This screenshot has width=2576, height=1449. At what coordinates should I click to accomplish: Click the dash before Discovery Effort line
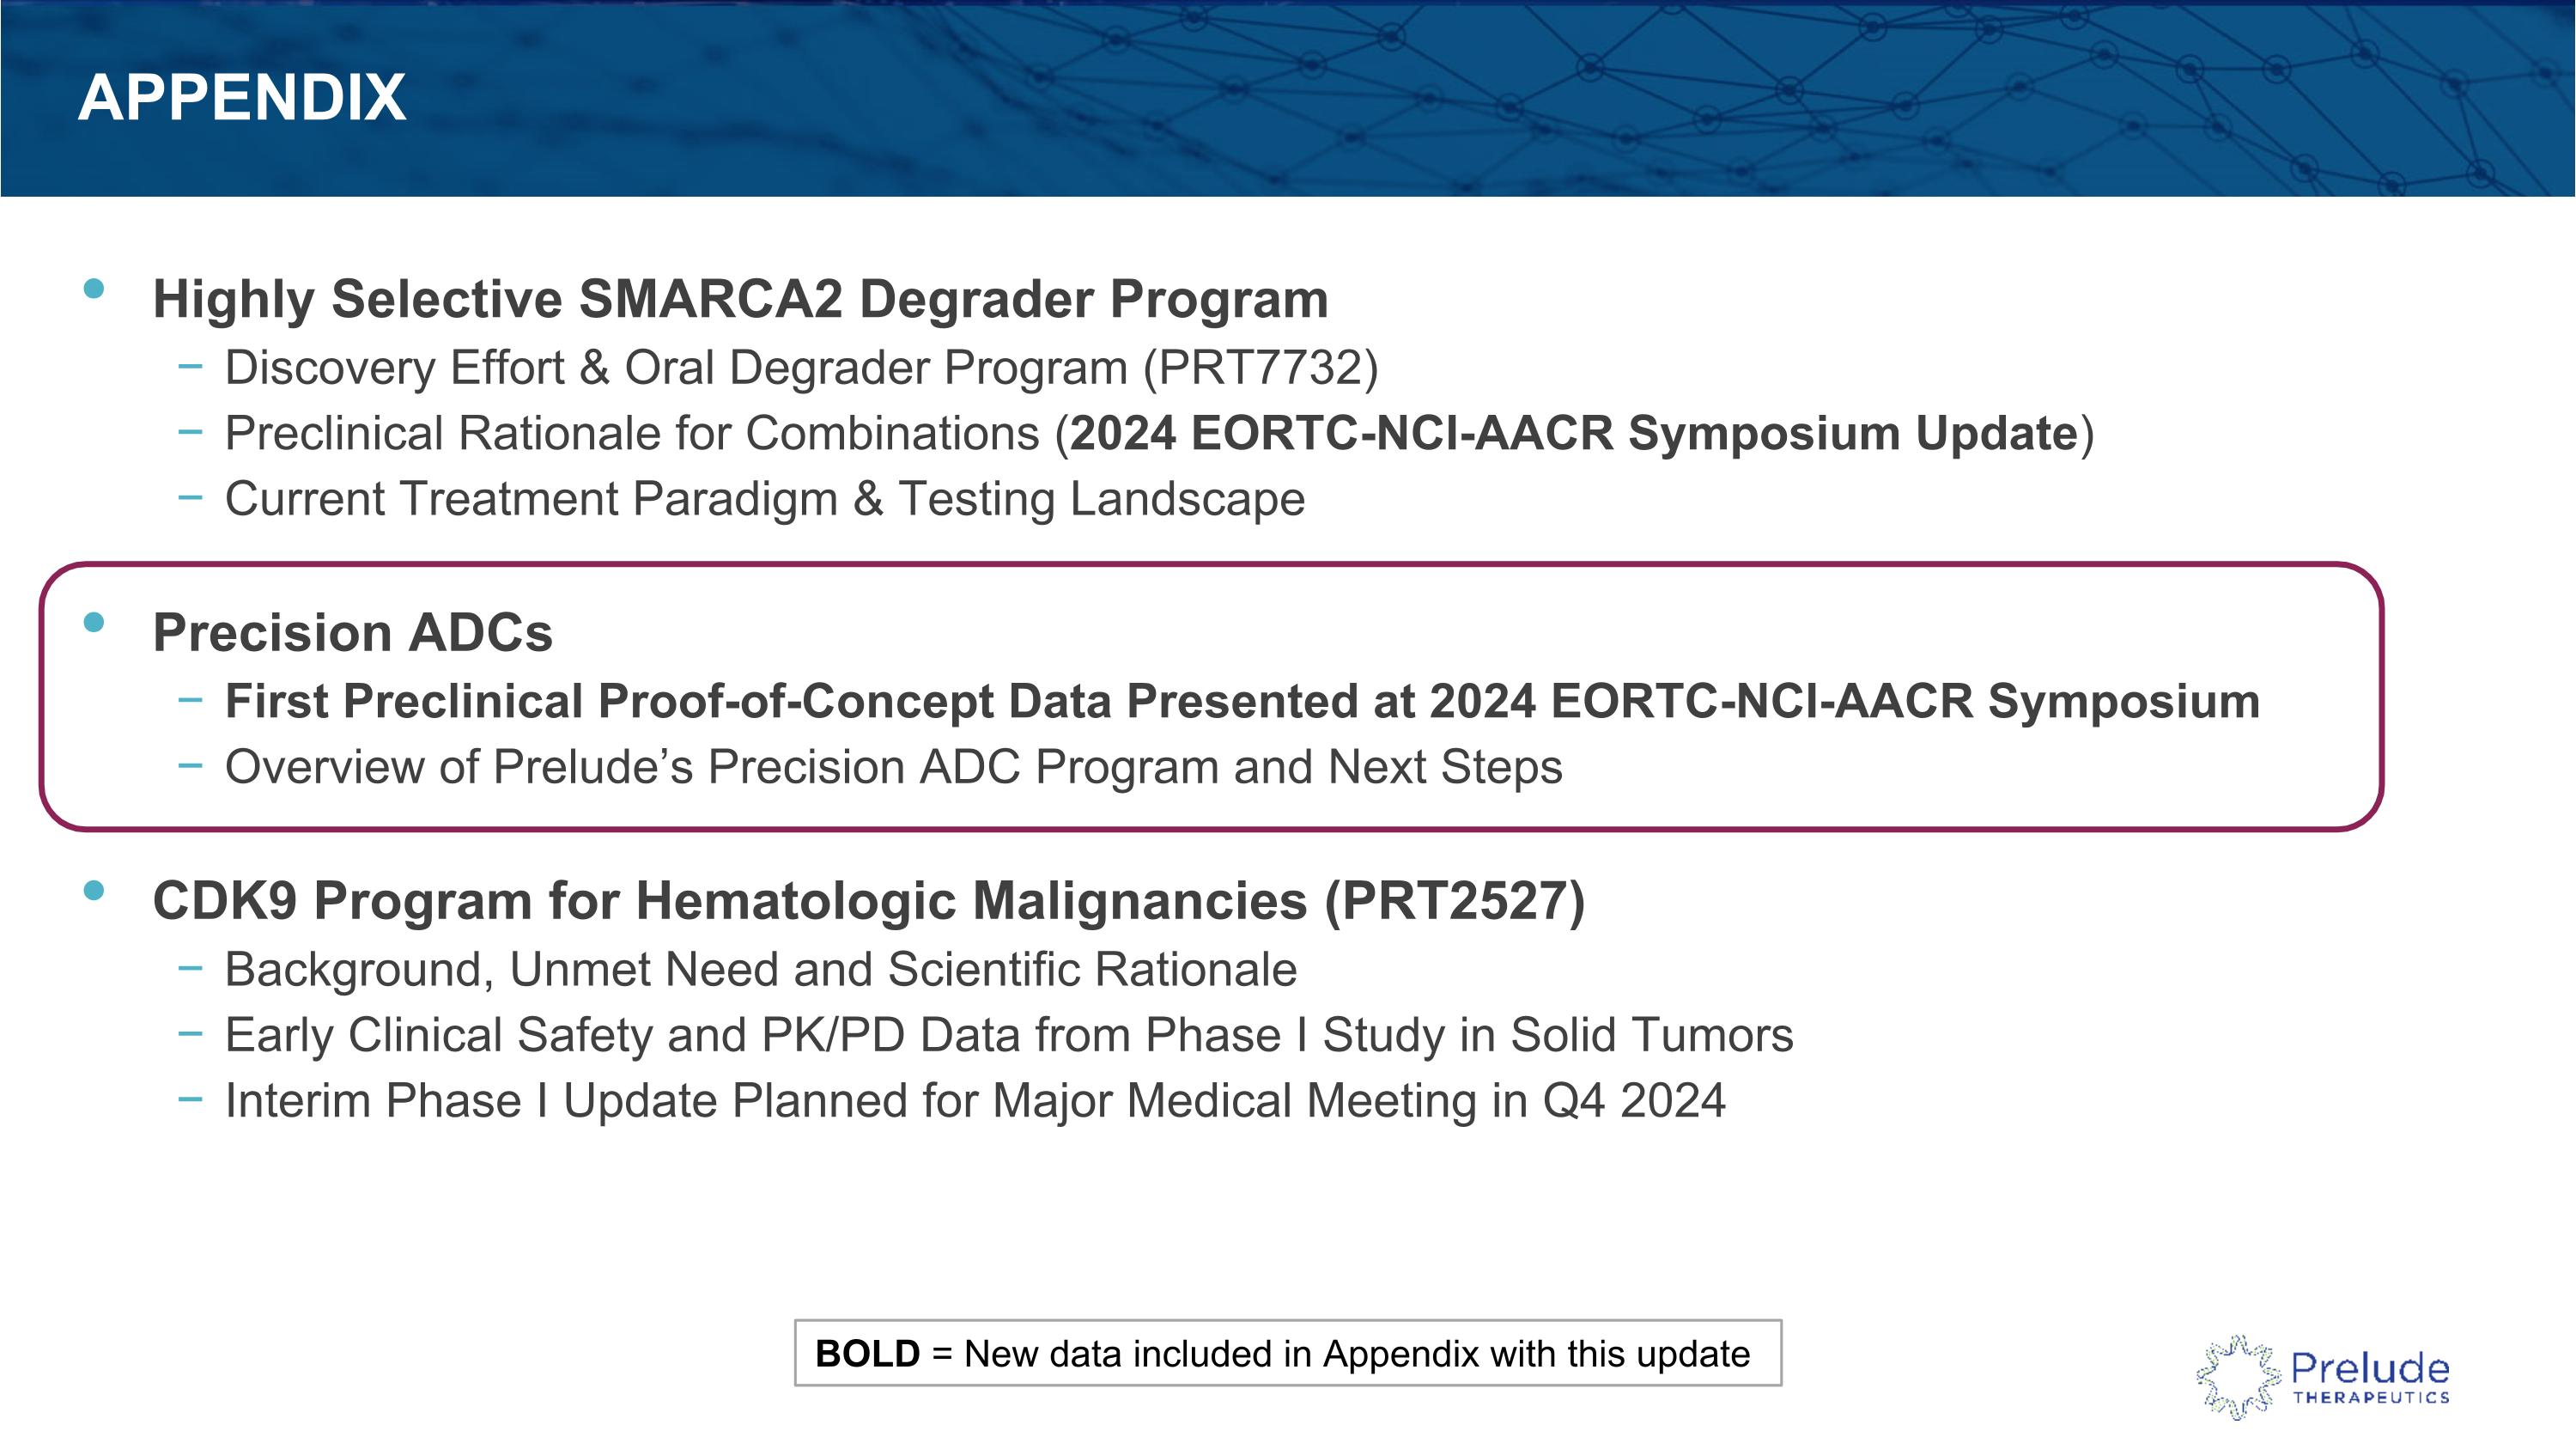point(190,367)
